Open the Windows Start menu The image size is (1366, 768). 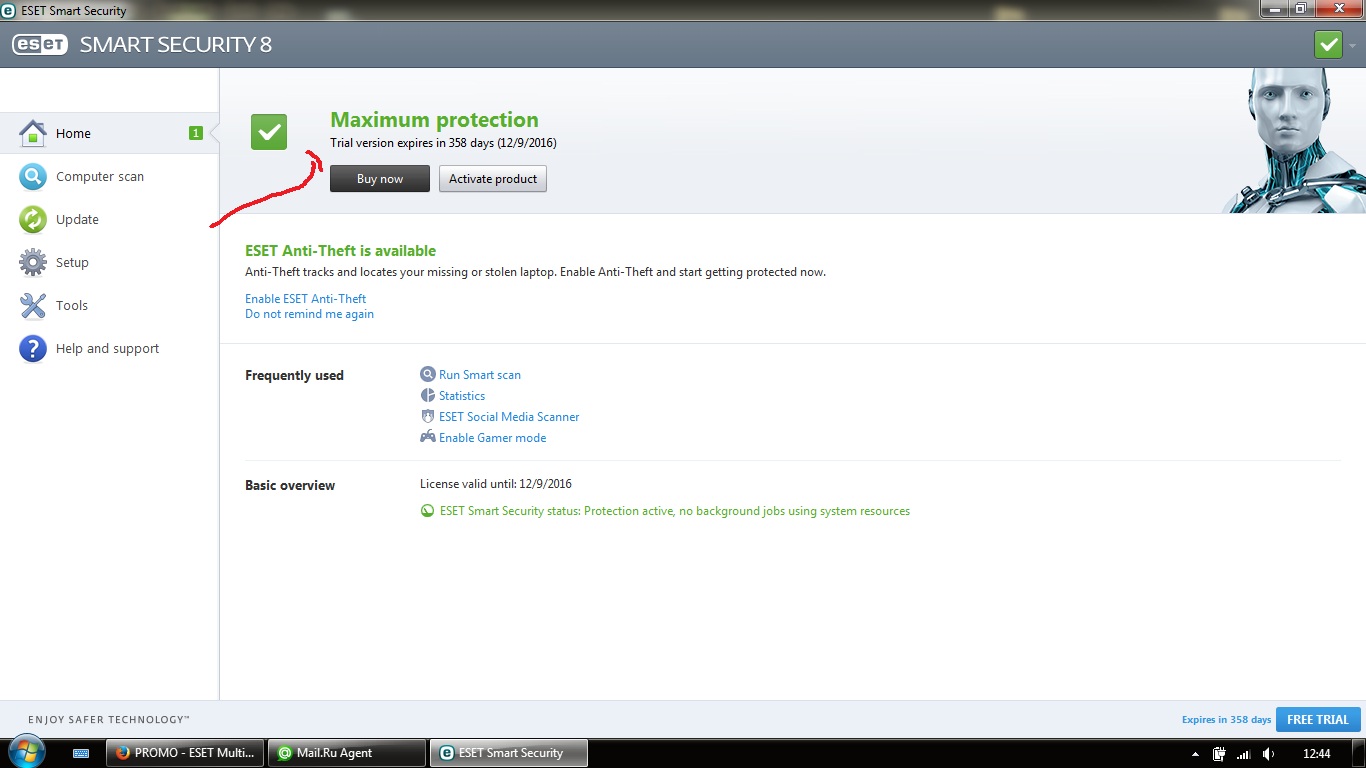(27, 753)
